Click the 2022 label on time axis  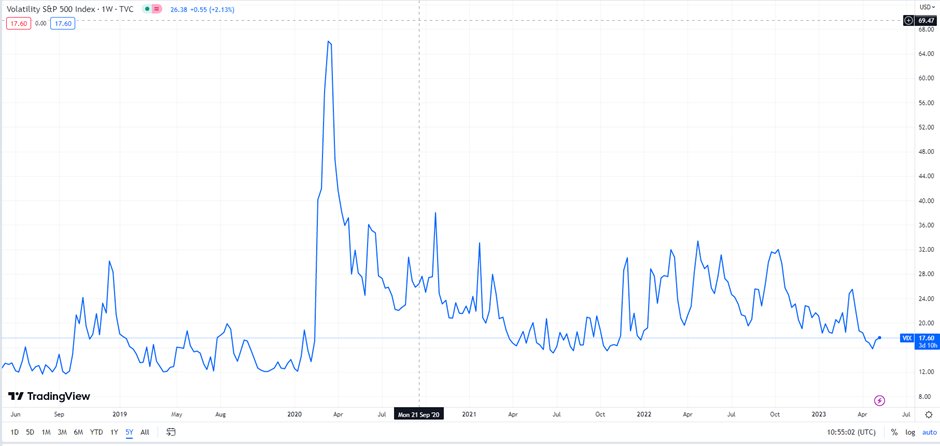644,414
